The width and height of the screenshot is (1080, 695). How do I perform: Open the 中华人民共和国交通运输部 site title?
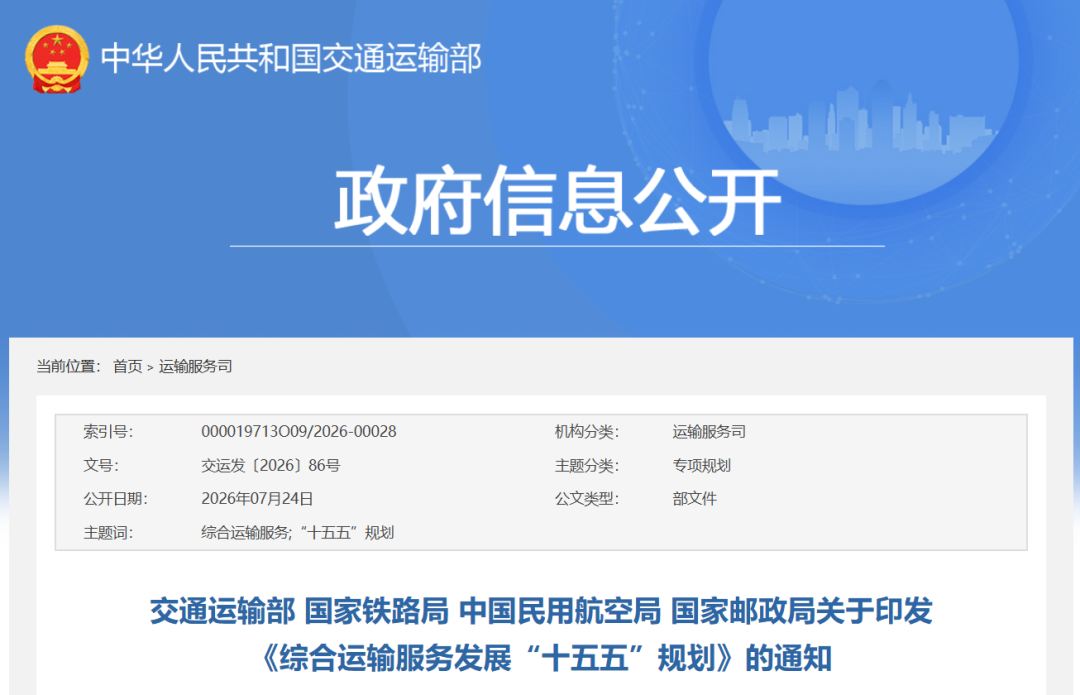click(x=291, y=59)
